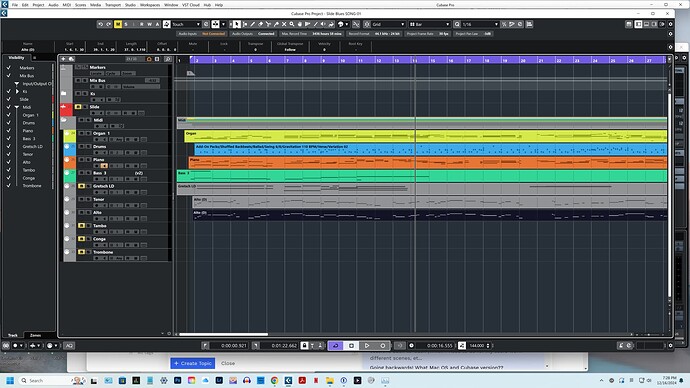Image resolution: width=690 pixels, height=388 pixels.
Task: Uncheck Organ 1 in Visibility list
Action: 8,115
